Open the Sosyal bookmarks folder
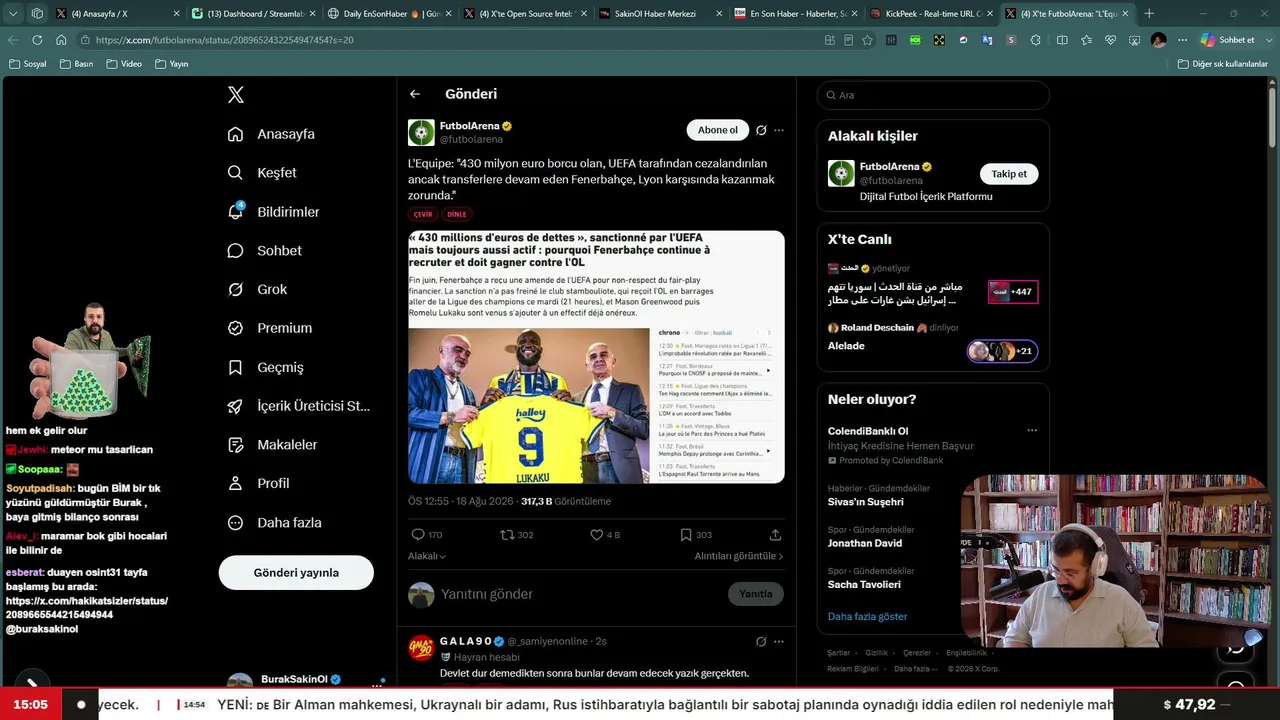The height and width of the screenshot is (720, 1280). point(28,64)
